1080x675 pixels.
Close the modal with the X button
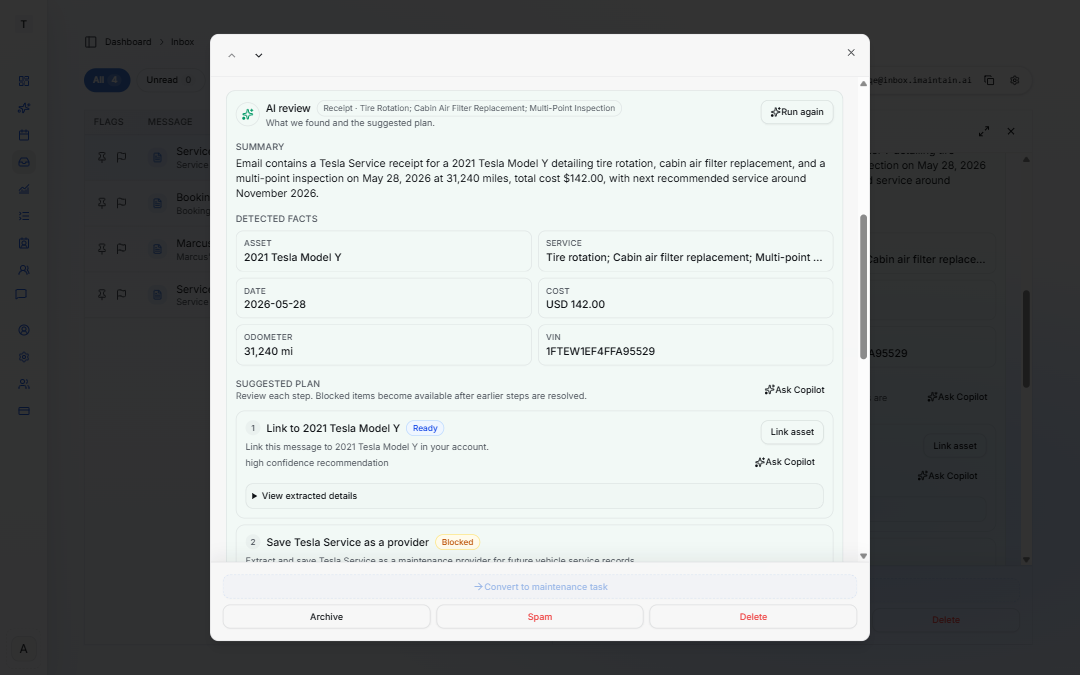pos(851,53)
